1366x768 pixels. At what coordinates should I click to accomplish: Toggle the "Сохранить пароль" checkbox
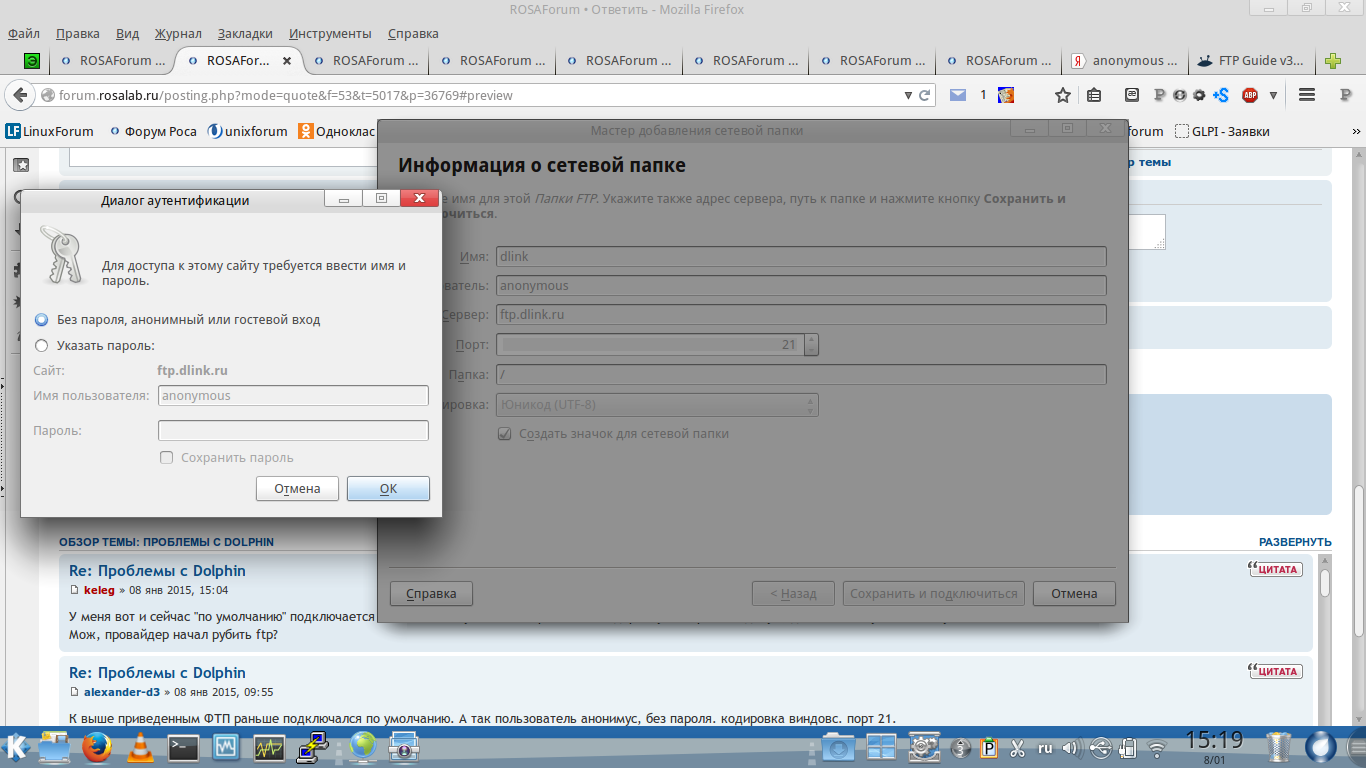(x=167, y=458)
